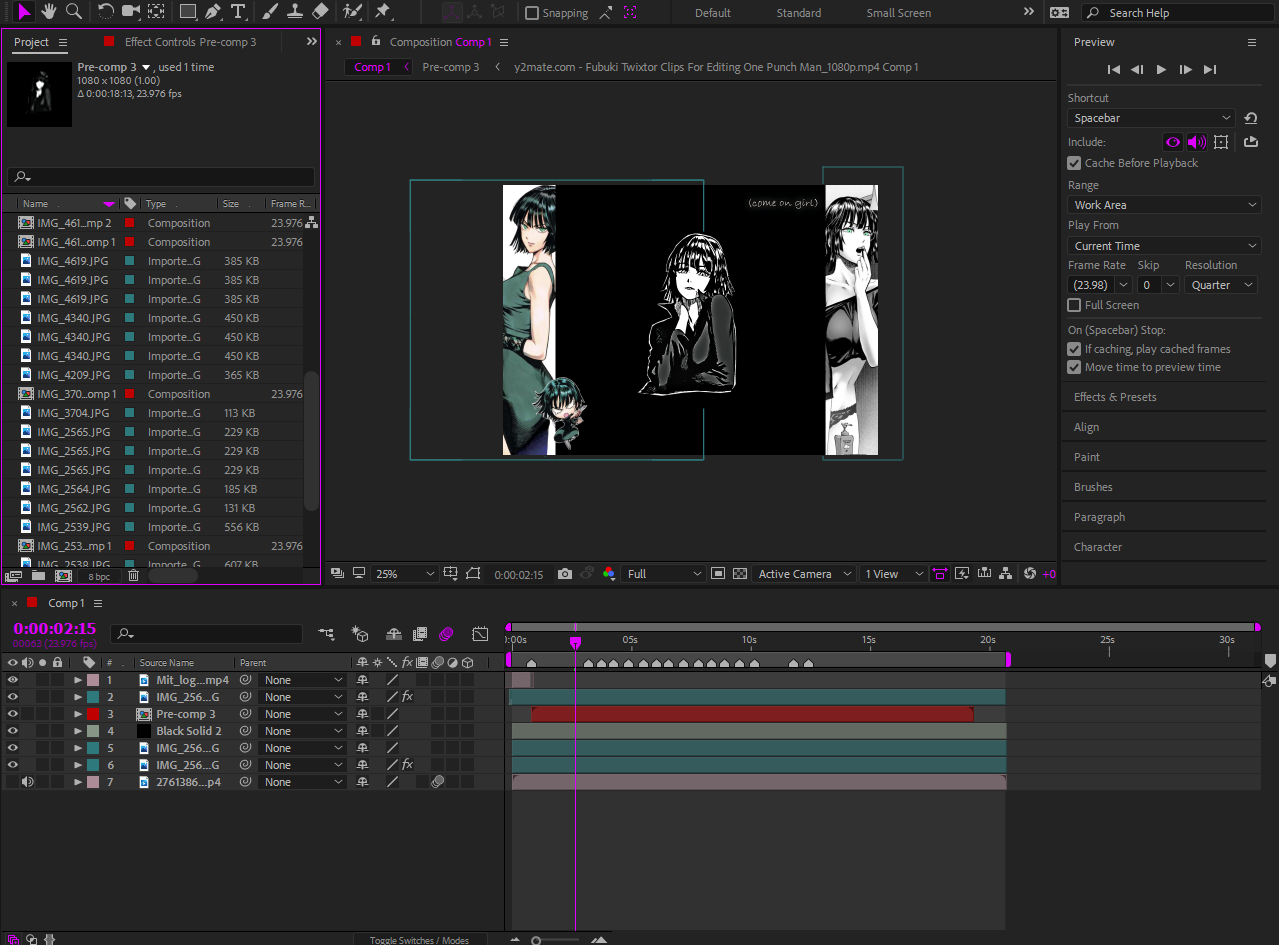Open the composition mini-flowchart in the timeline
Image resolution: width=1279 pixels, height=945 pixels.
pyautogui.click(x=326, y=634)
